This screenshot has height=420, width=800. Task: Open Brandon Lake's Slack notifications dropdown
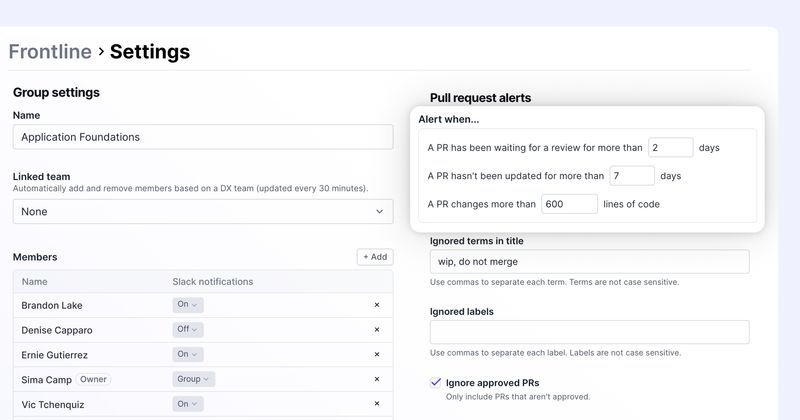(x=187, y=304)
